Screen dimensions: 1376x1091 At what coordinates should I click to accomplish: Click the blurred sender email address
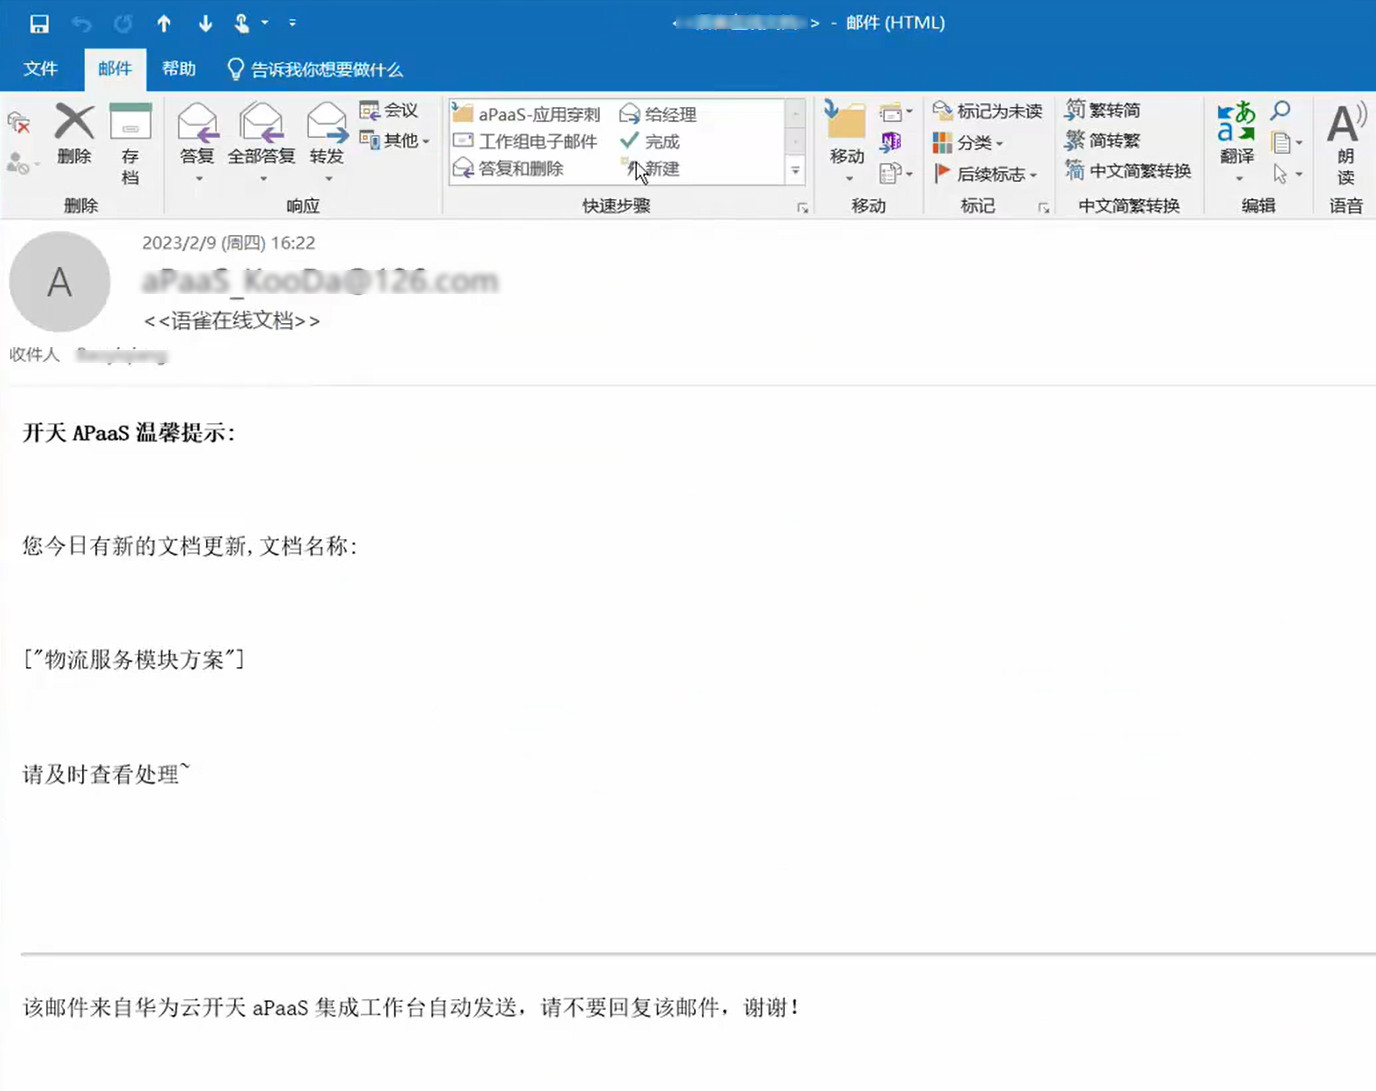tap(320, 281)
